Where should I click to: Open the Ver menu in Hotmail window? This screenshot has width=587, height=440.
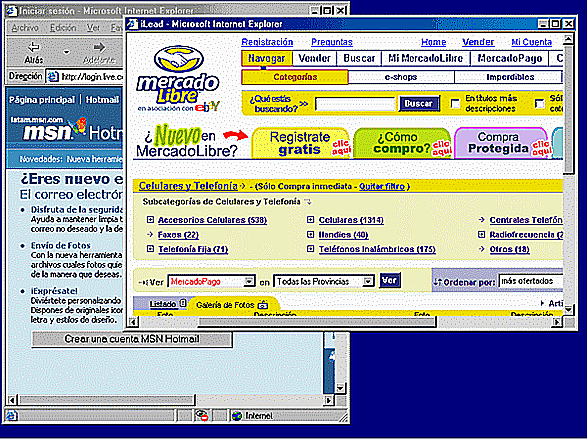pyautogui.click(x=93, y=28)
